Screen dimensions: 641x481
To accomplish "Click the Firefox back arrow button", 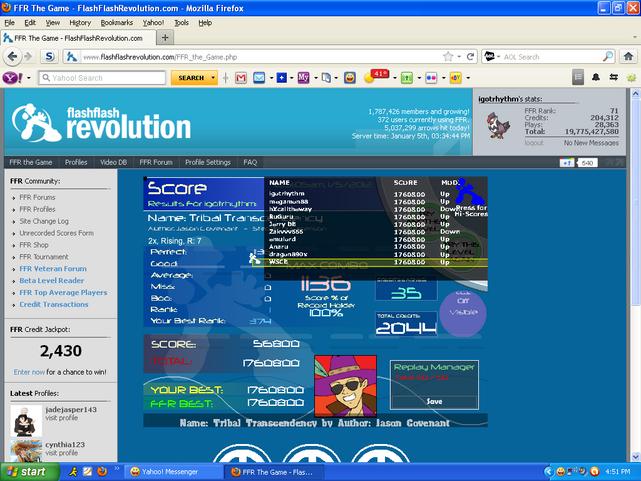I will (12, 56).
